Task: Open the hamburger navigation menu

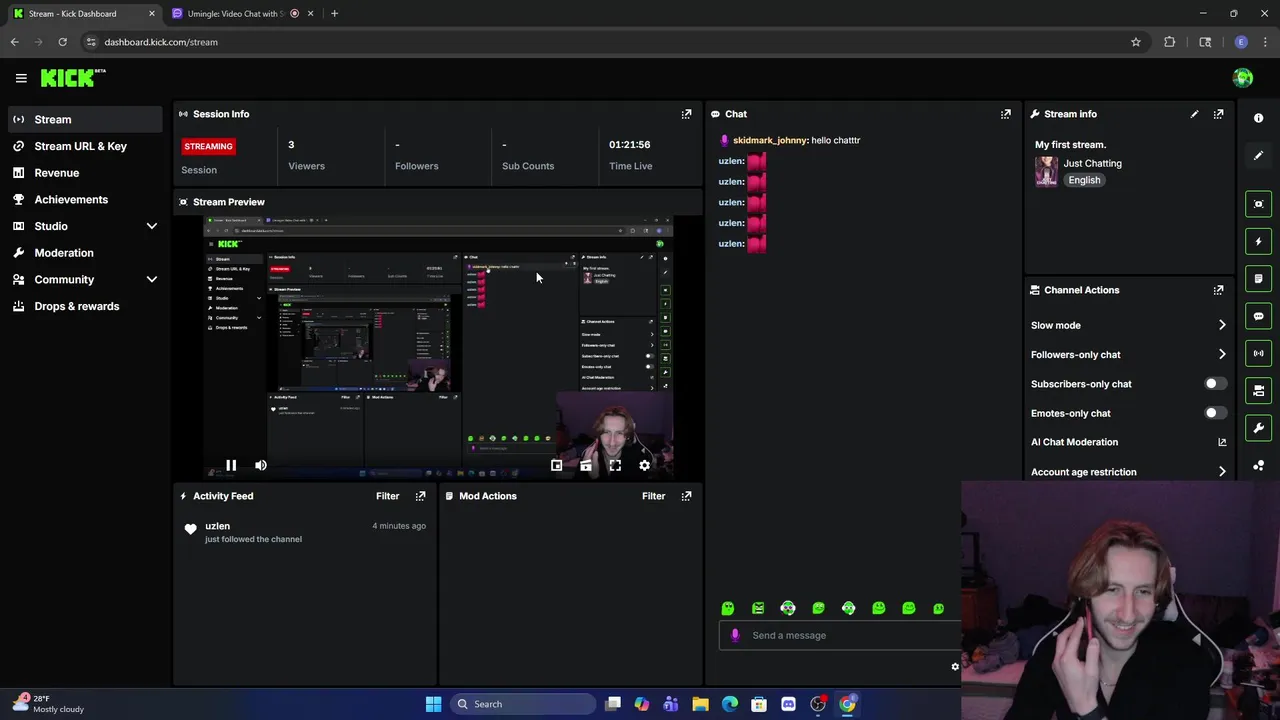Action: click(x=21, y=78)
